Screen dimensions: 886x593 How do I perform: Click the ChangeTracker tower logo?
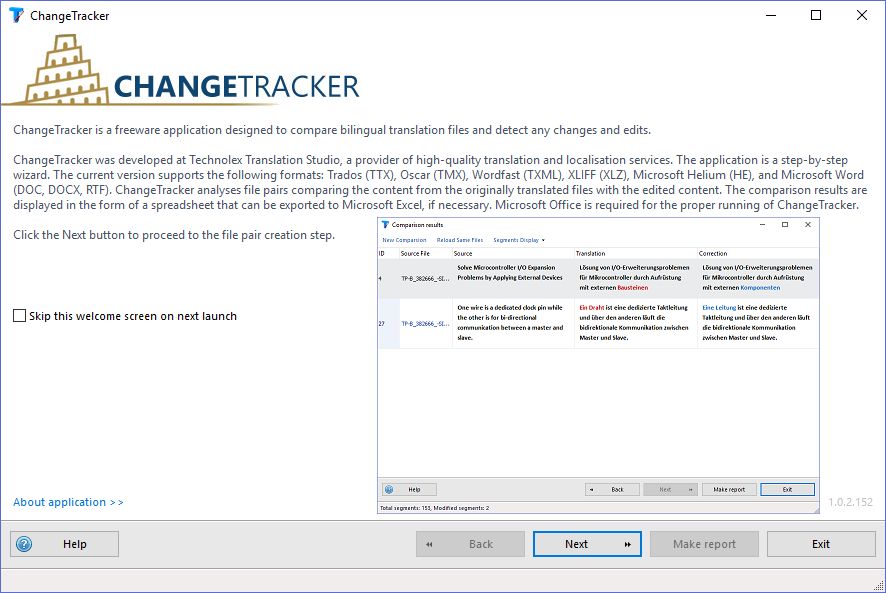point(67,70)
